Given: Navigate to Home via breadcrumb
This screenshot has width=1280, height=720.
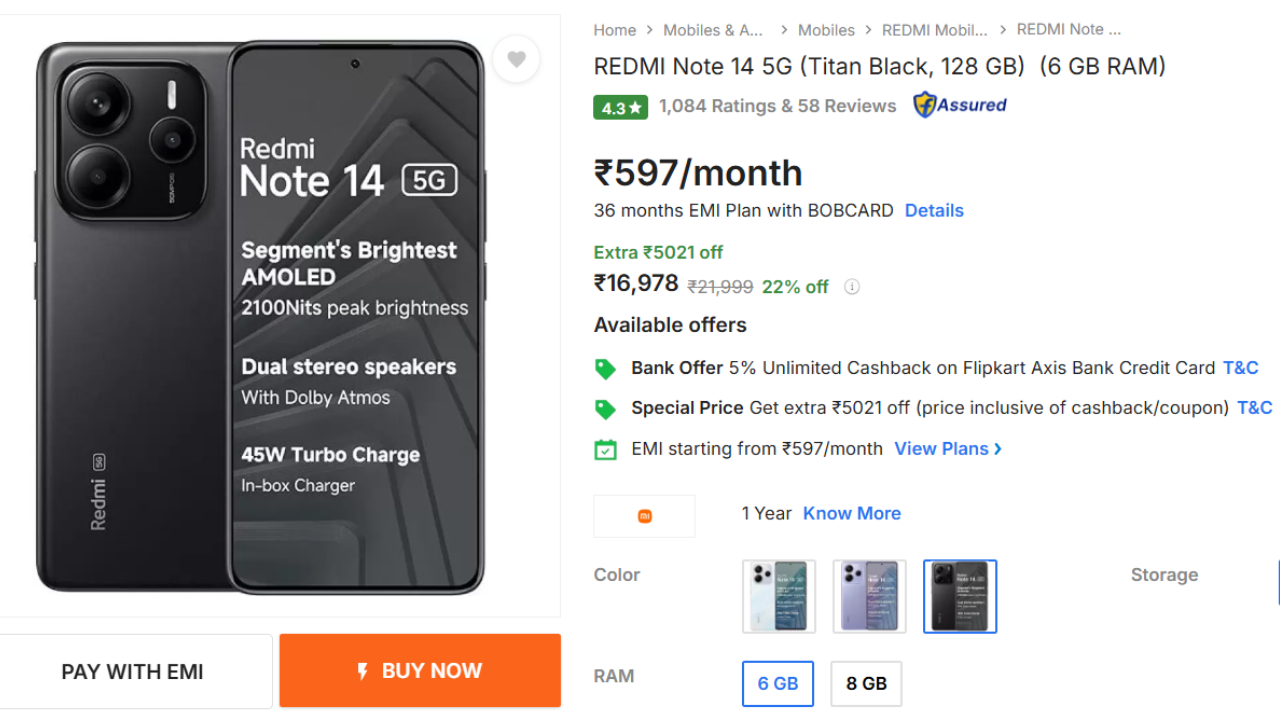Looking at the screenshot, I should click(614, 30).
